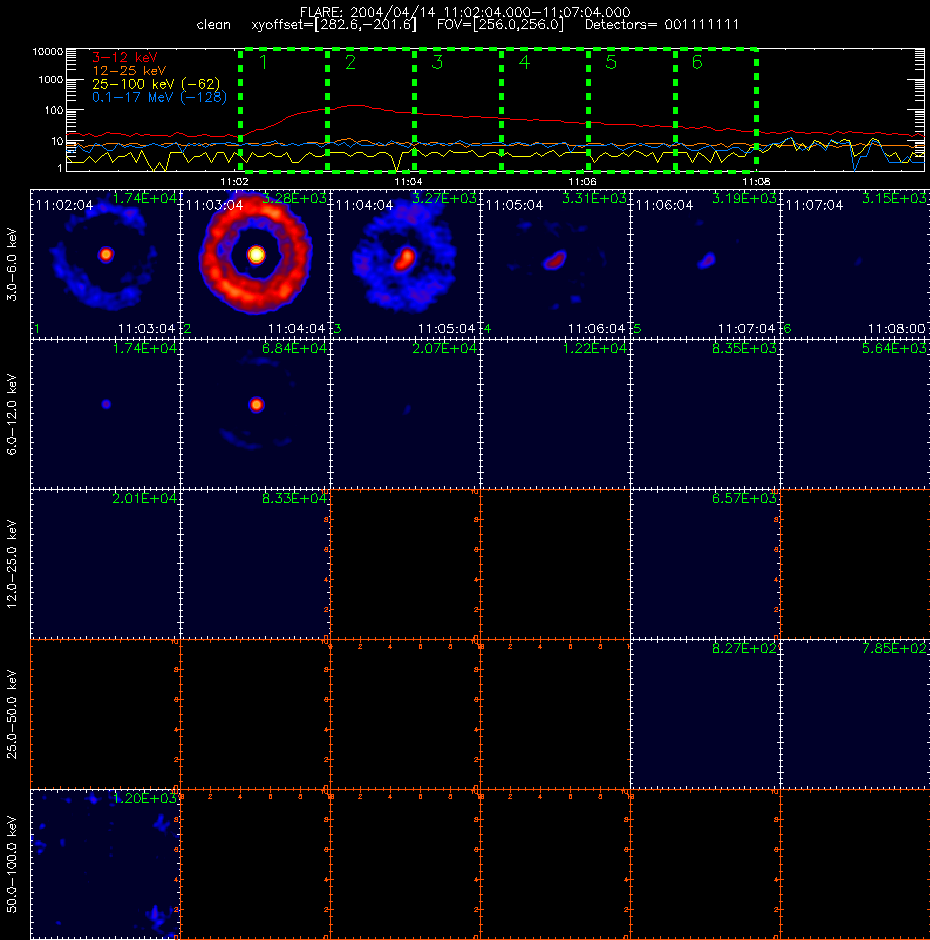
Task: Select the 6.0-12.0 keV image labeled 8.35E+03
Action: 705,414
